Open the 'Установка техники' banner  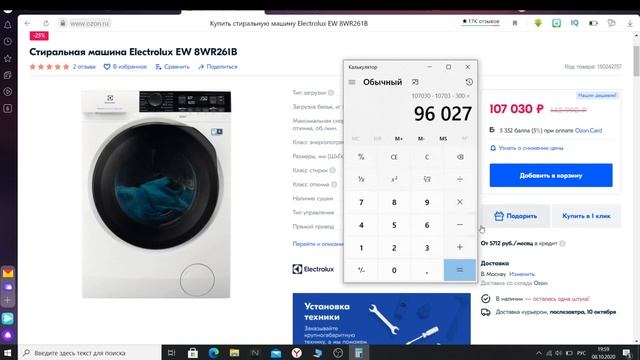tap(381, 319)
